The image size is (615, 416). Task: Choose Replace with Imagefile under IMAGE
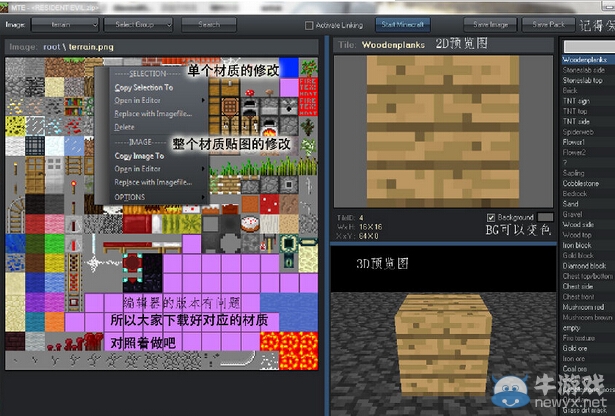pyautogui.click(x=153, y=182)
